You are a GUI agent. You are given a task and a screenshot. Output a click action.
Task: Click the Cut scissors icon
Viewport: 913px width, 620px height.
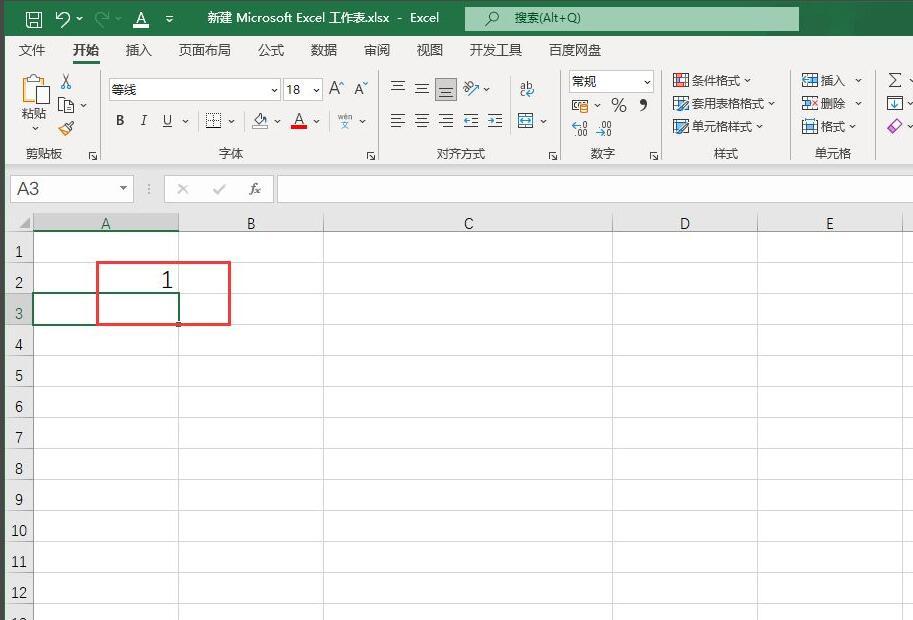tap(66, 82)
